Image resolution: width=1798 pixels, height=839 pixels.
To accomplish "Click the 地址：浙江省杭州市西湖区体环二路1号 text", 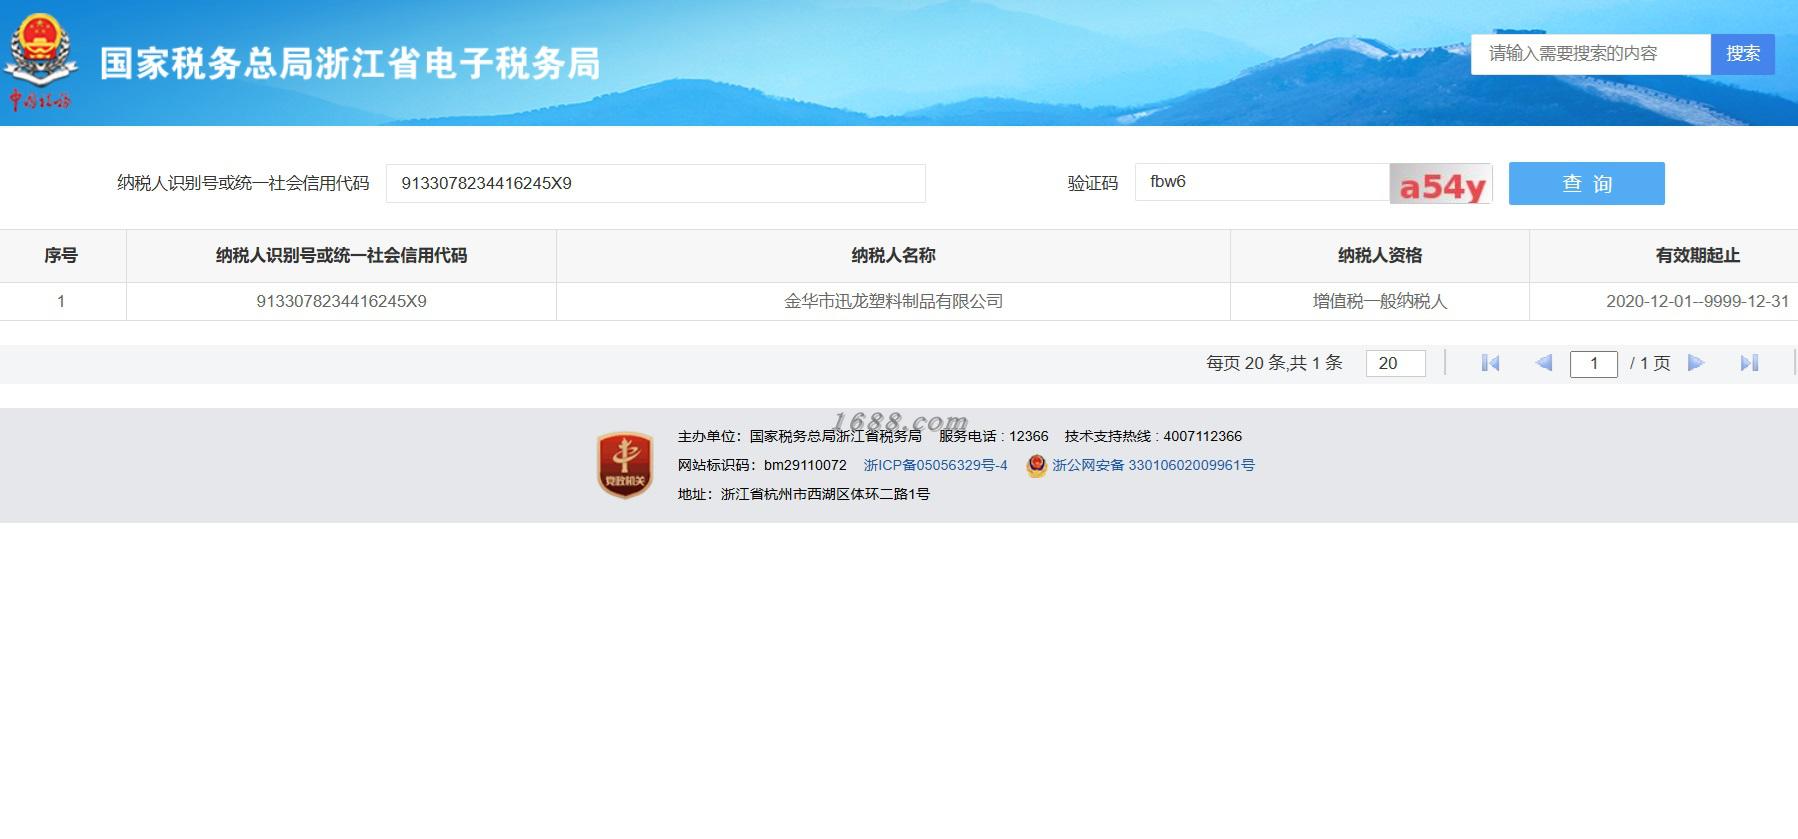I will pyautogui.click(x=804, y=494).
